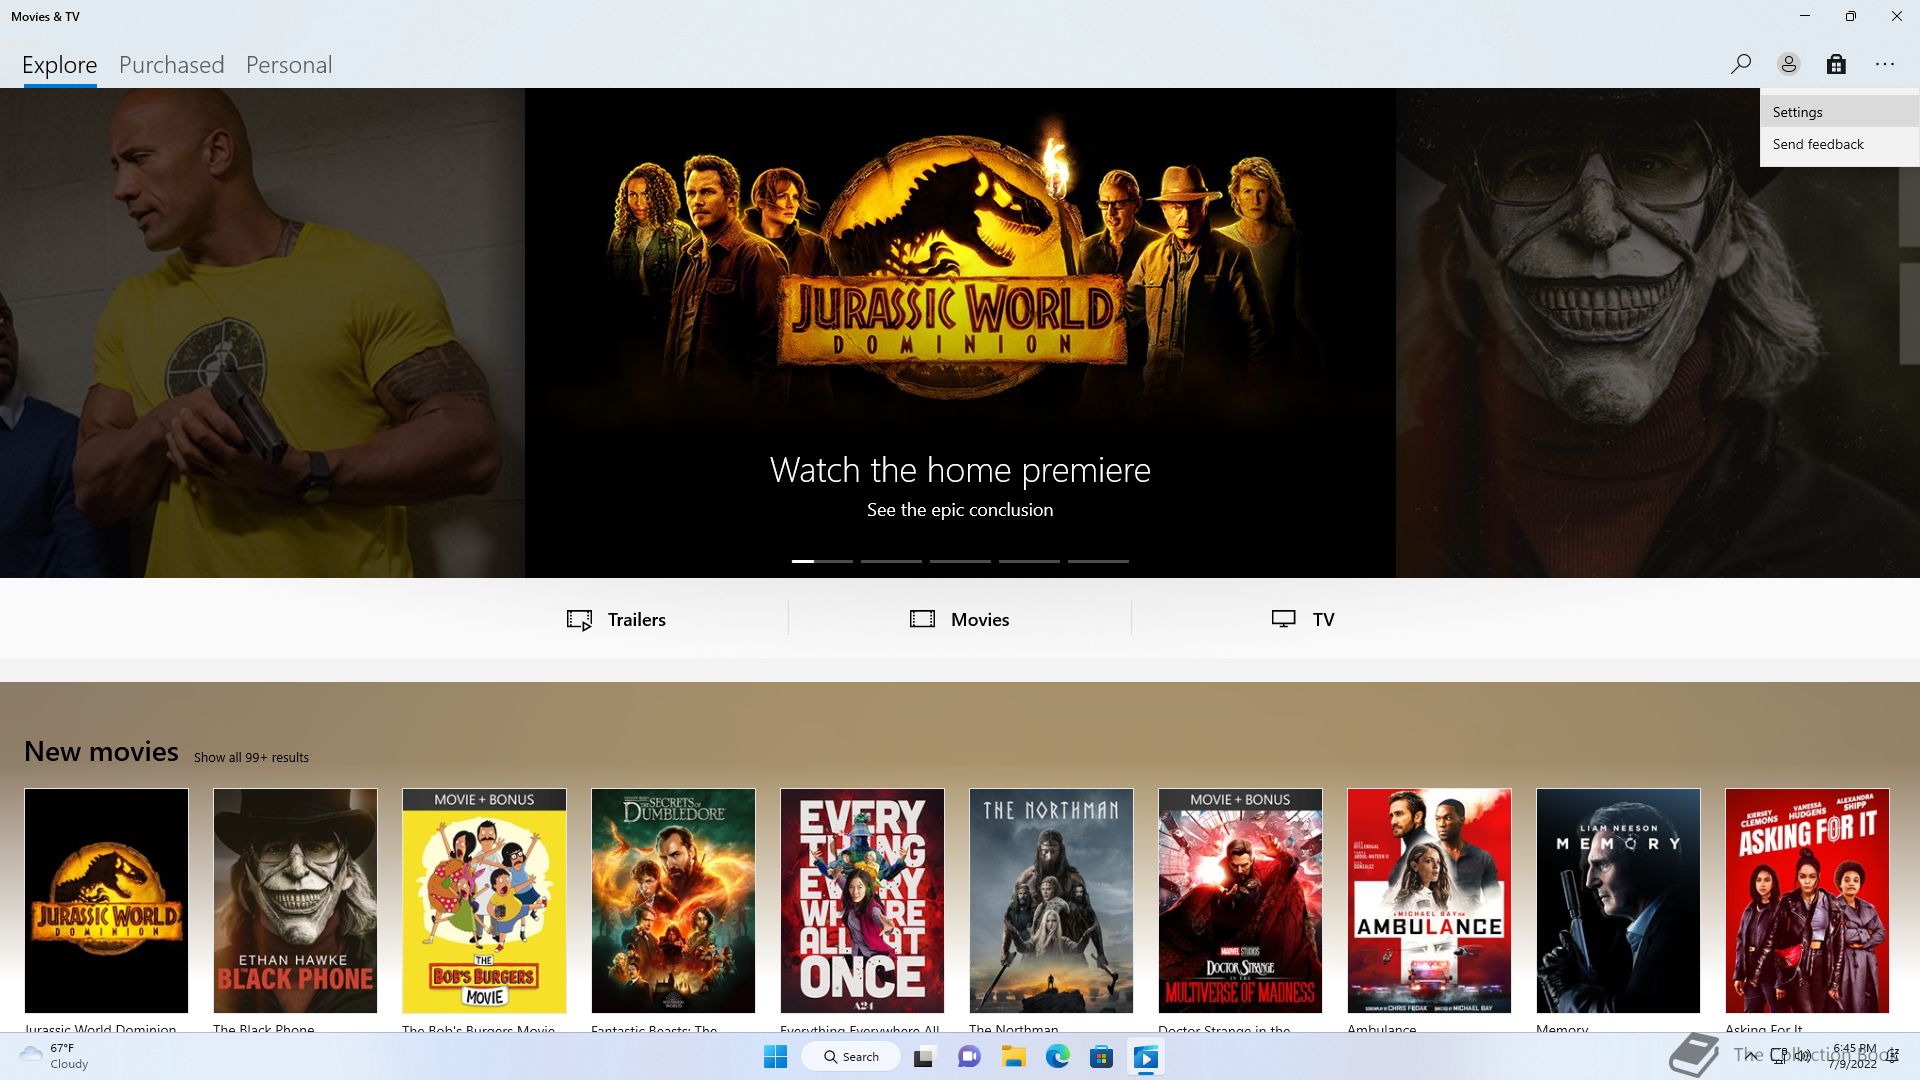Open Task View on taskbar
This screenshot has width=1920, height=1080.
[x=924, y=1056]
